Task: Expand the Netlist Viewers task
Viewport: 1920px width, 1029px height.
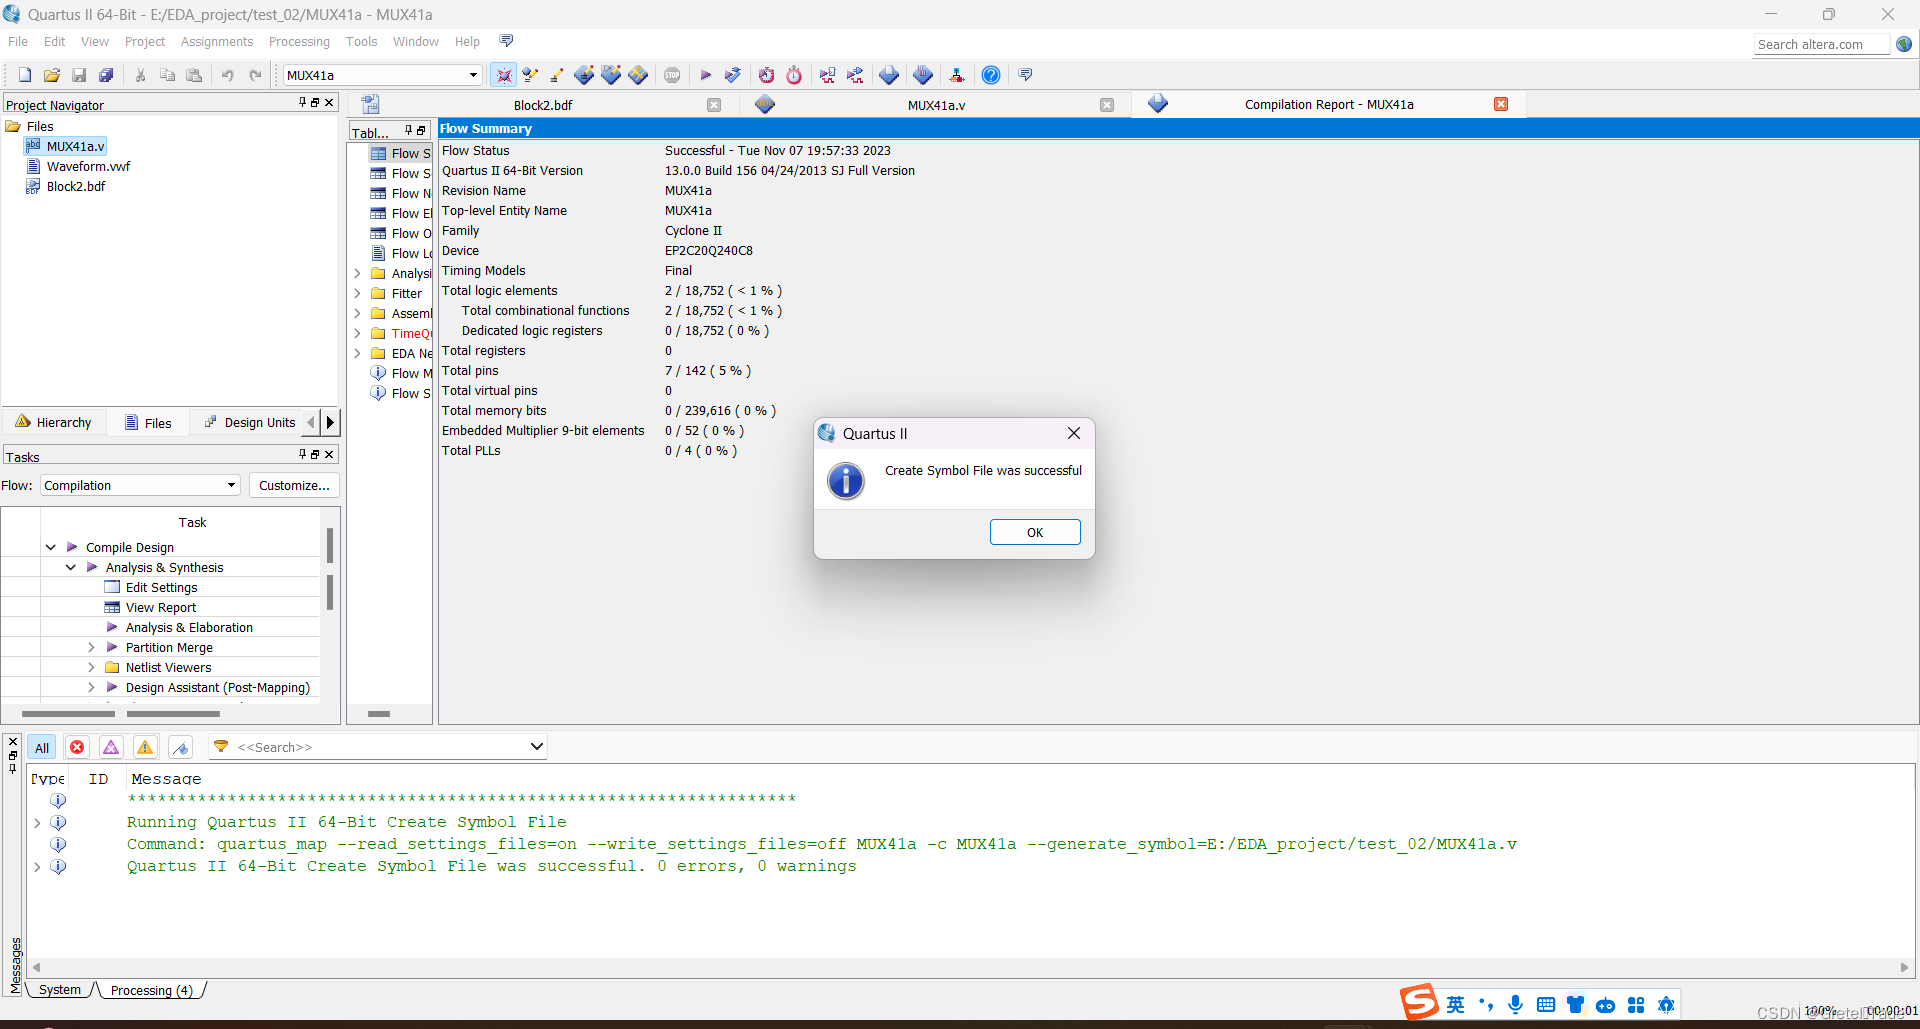Action: 91,667
